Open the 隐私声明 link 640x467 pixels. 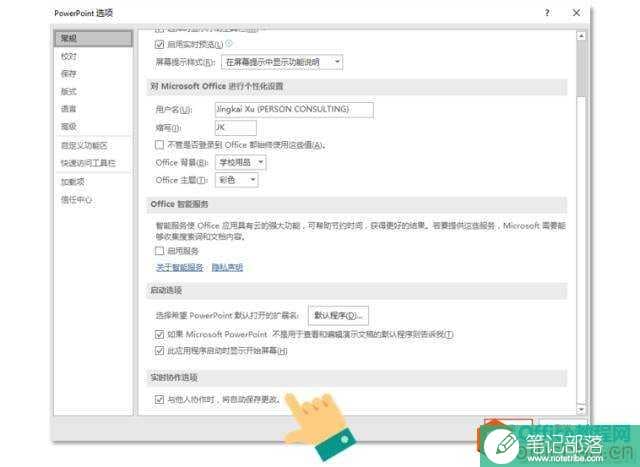227,268
